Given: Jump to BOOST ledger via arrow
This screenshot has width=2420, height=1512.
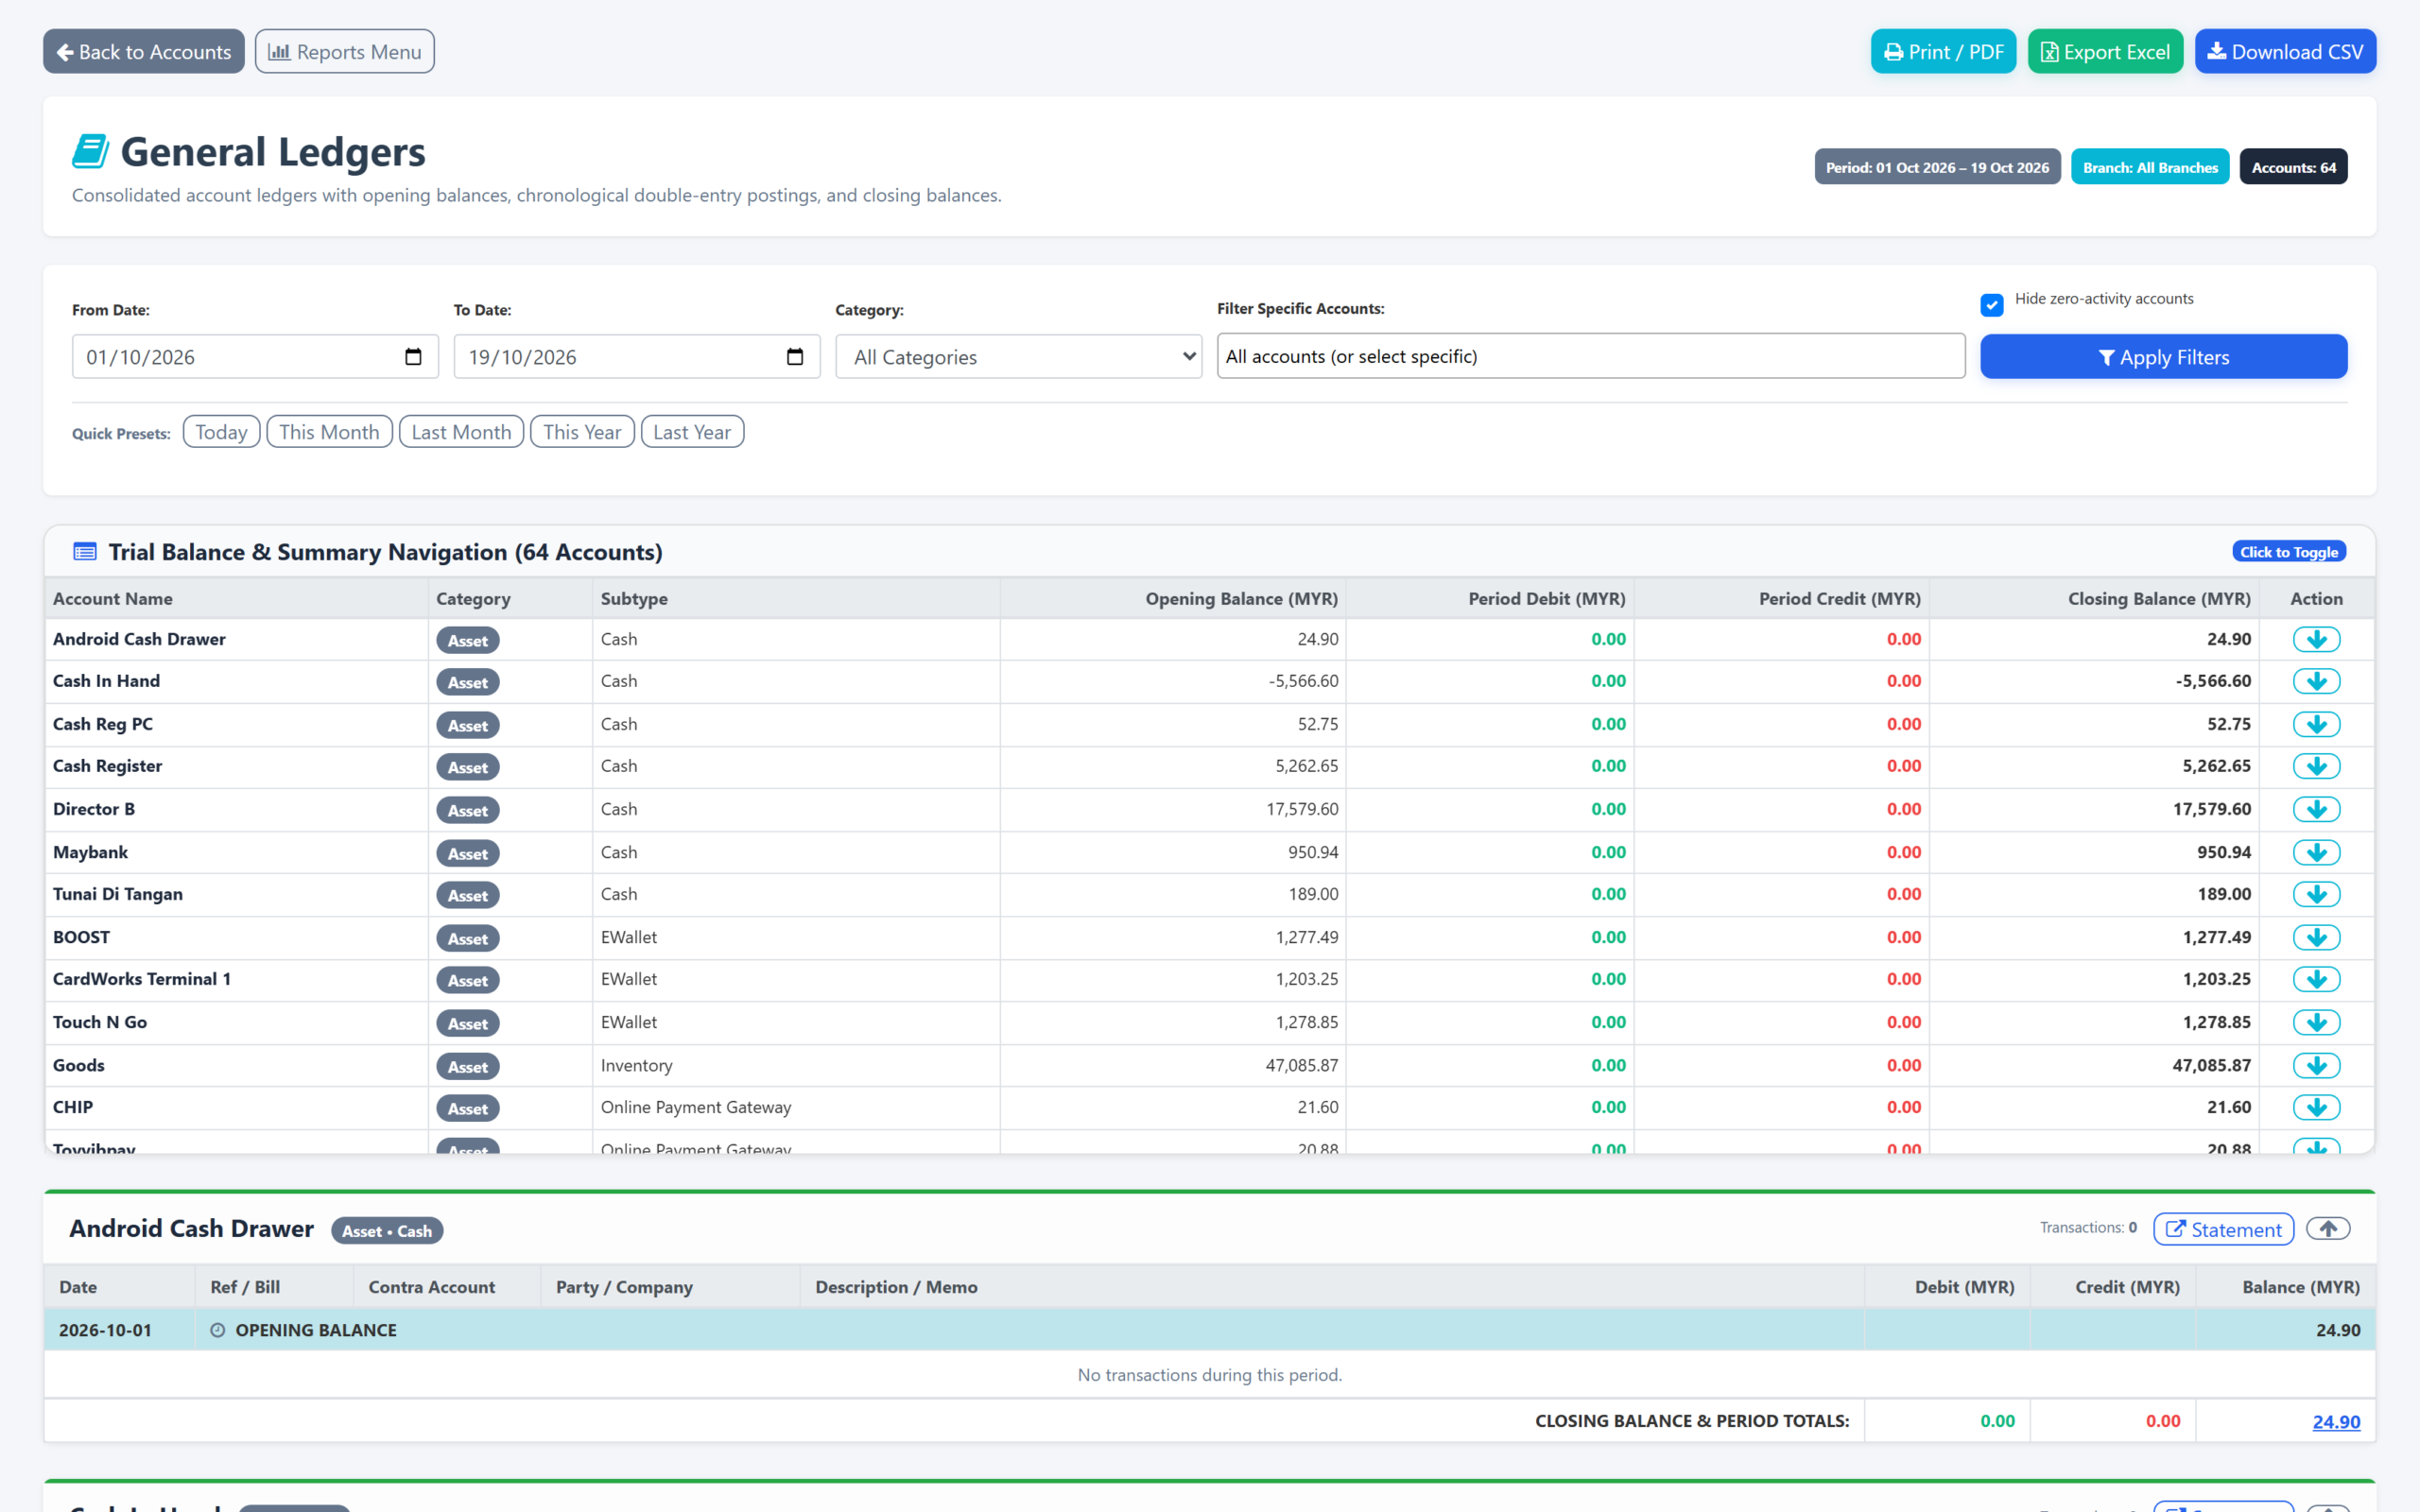Looking at the screenshot, I should coord(2316,937).
